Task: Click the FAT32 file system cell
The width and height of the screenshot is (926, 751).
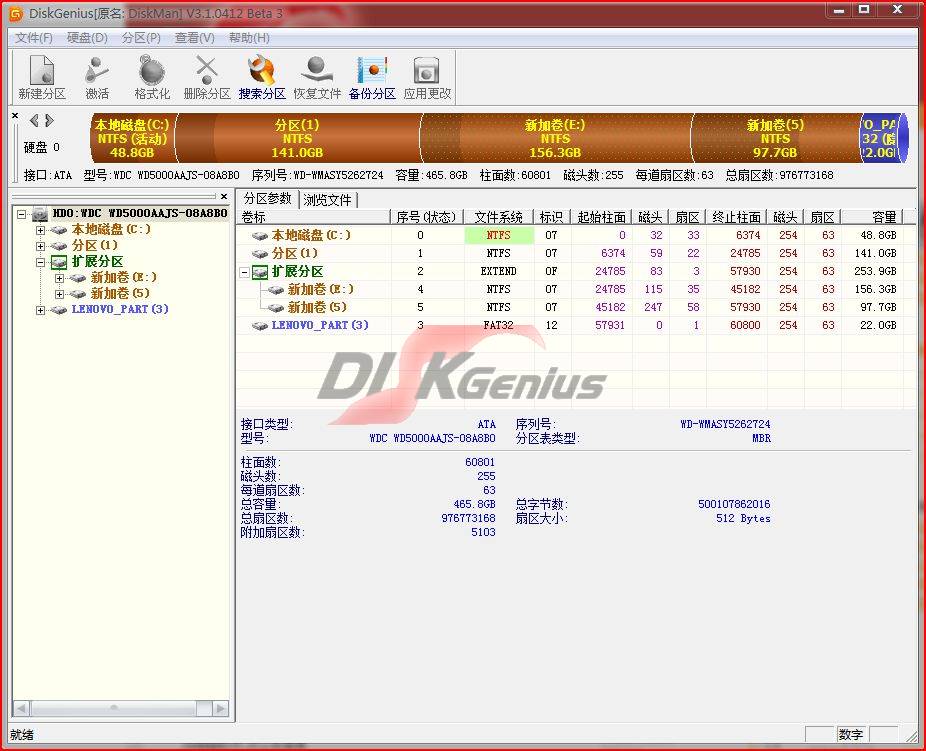Action: click(499, 325)
